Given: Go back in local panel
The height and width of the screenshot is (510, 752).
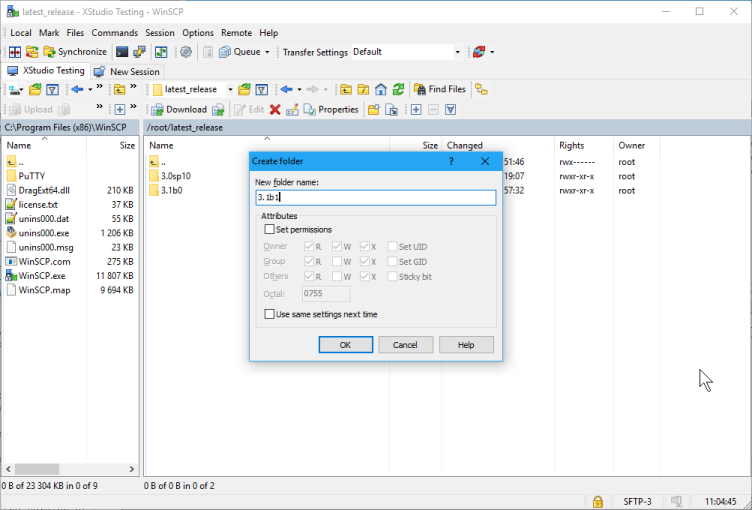Looking at the screenshot, I should pyautogui.click(x=77, y=90).
